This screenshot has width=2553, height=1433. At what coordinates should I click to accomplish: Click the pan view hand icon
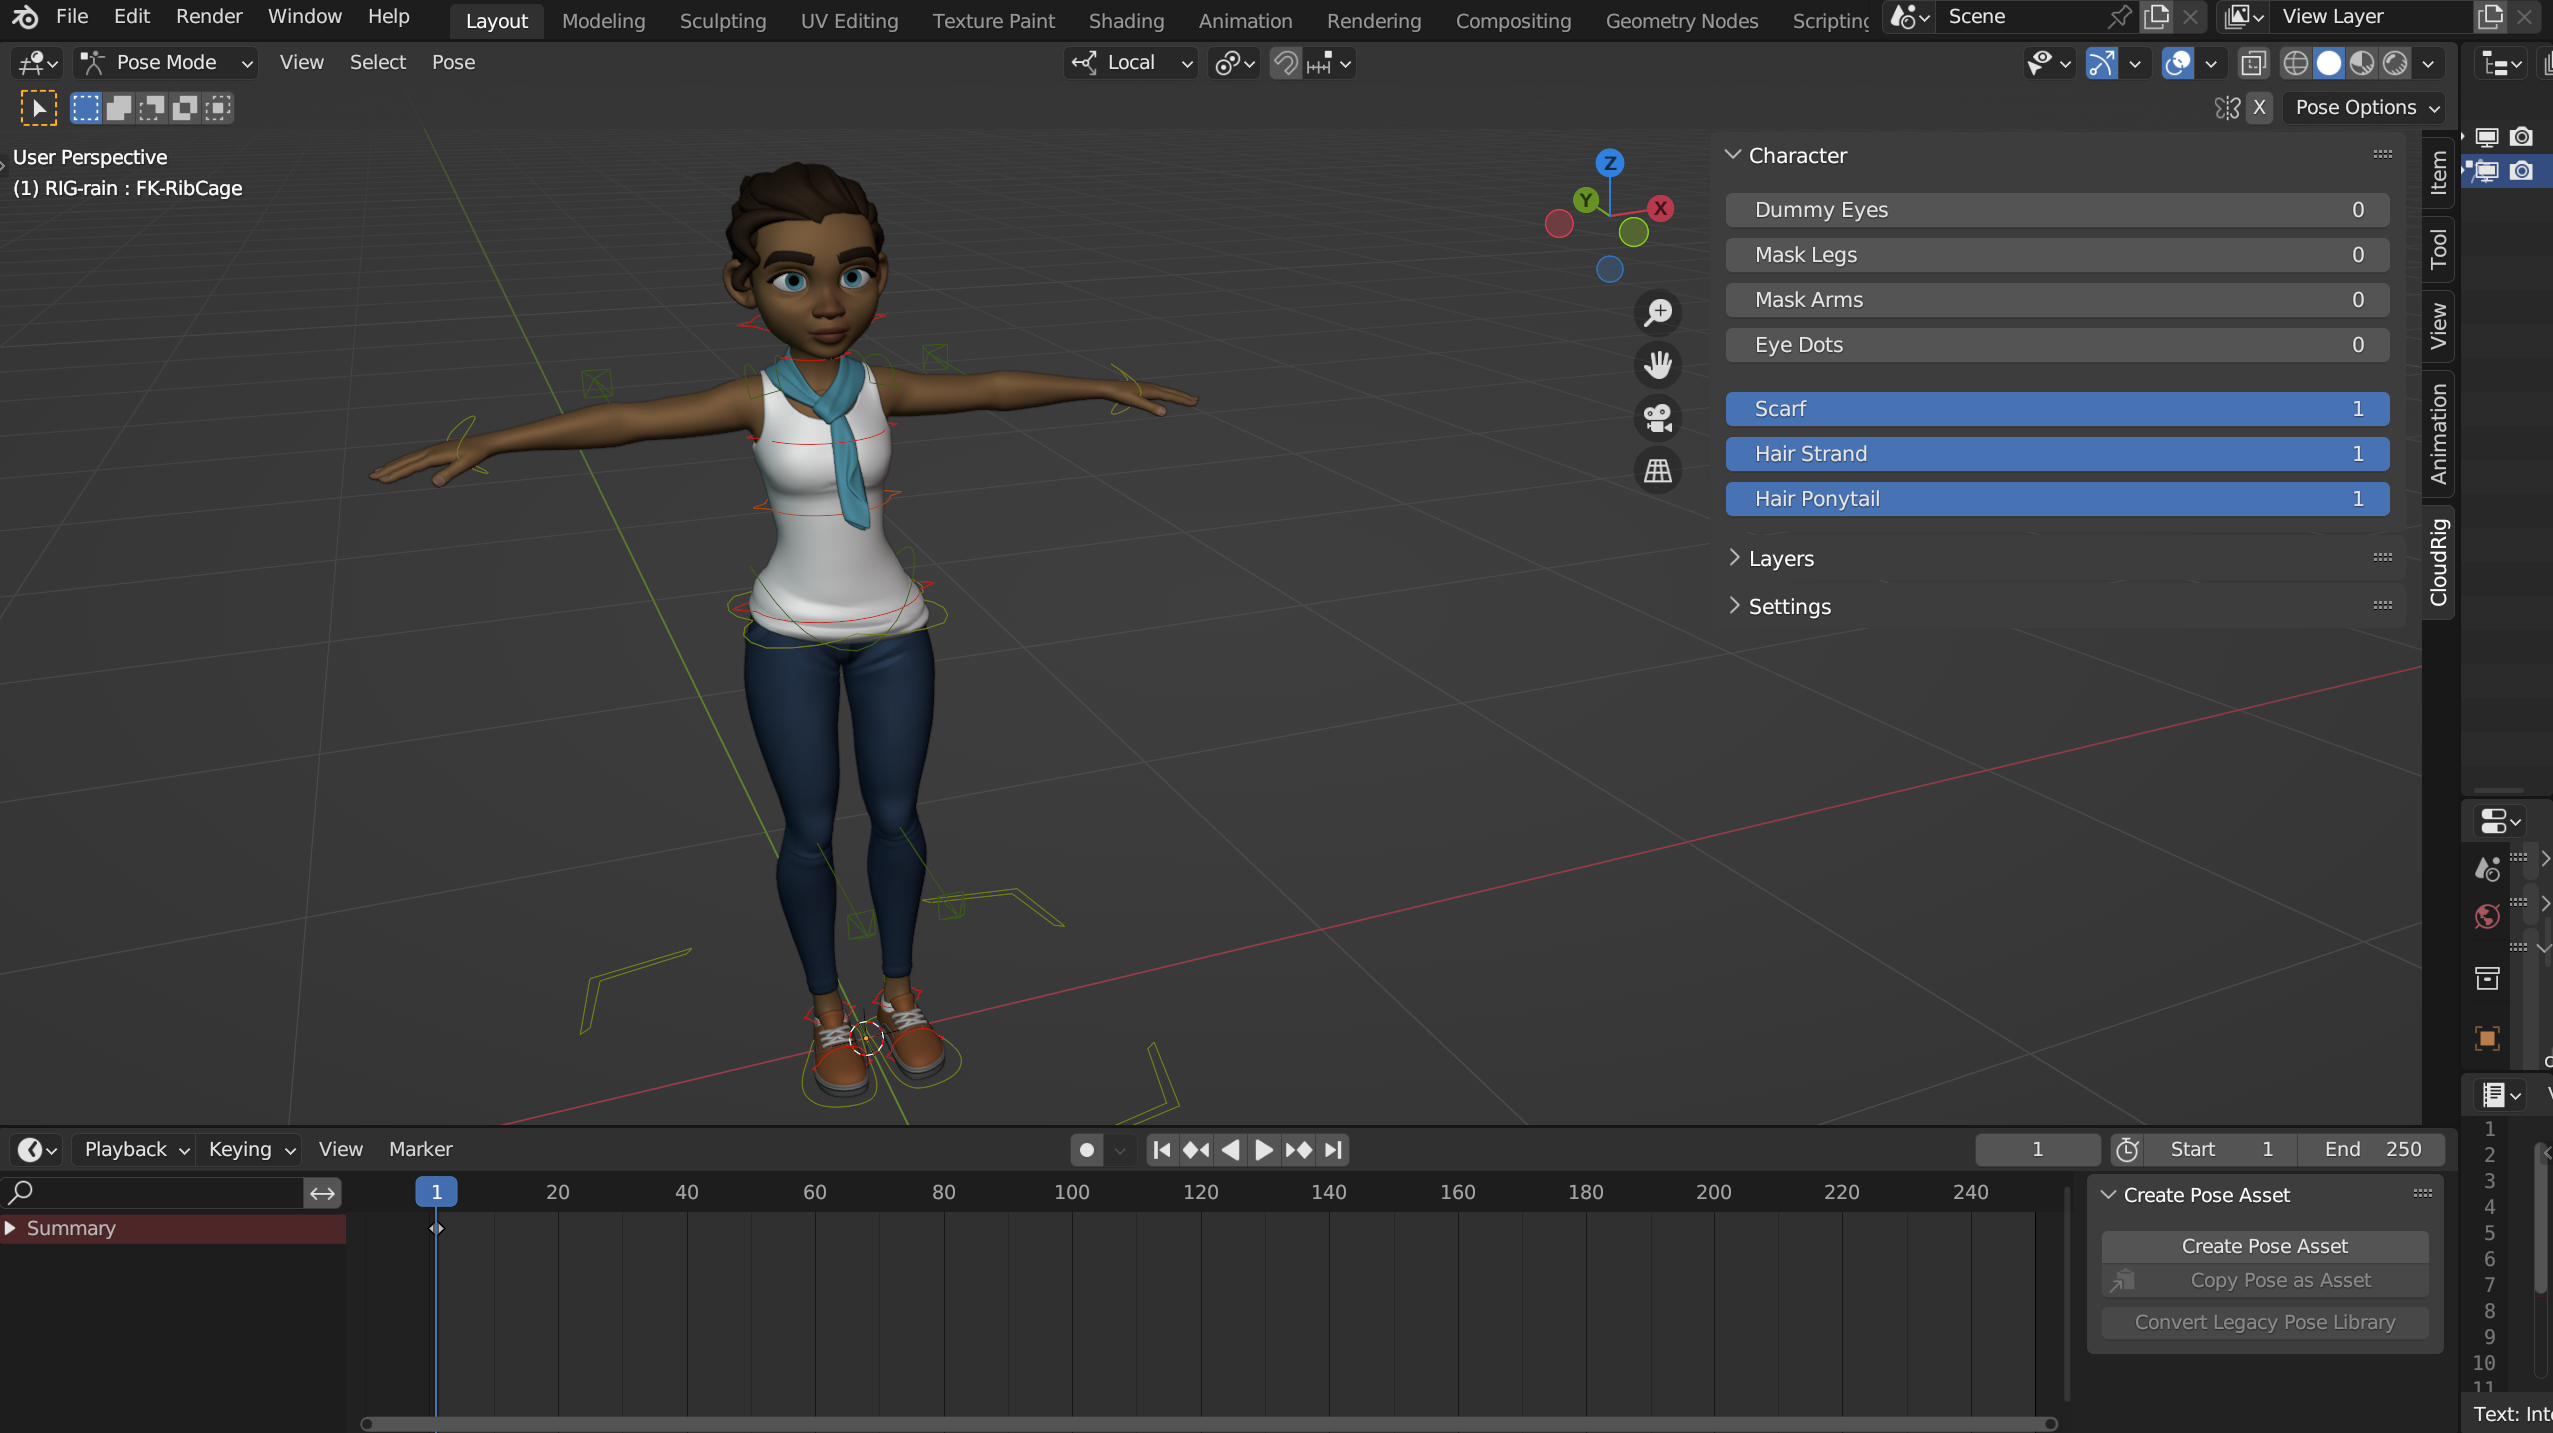[1658, 365]
